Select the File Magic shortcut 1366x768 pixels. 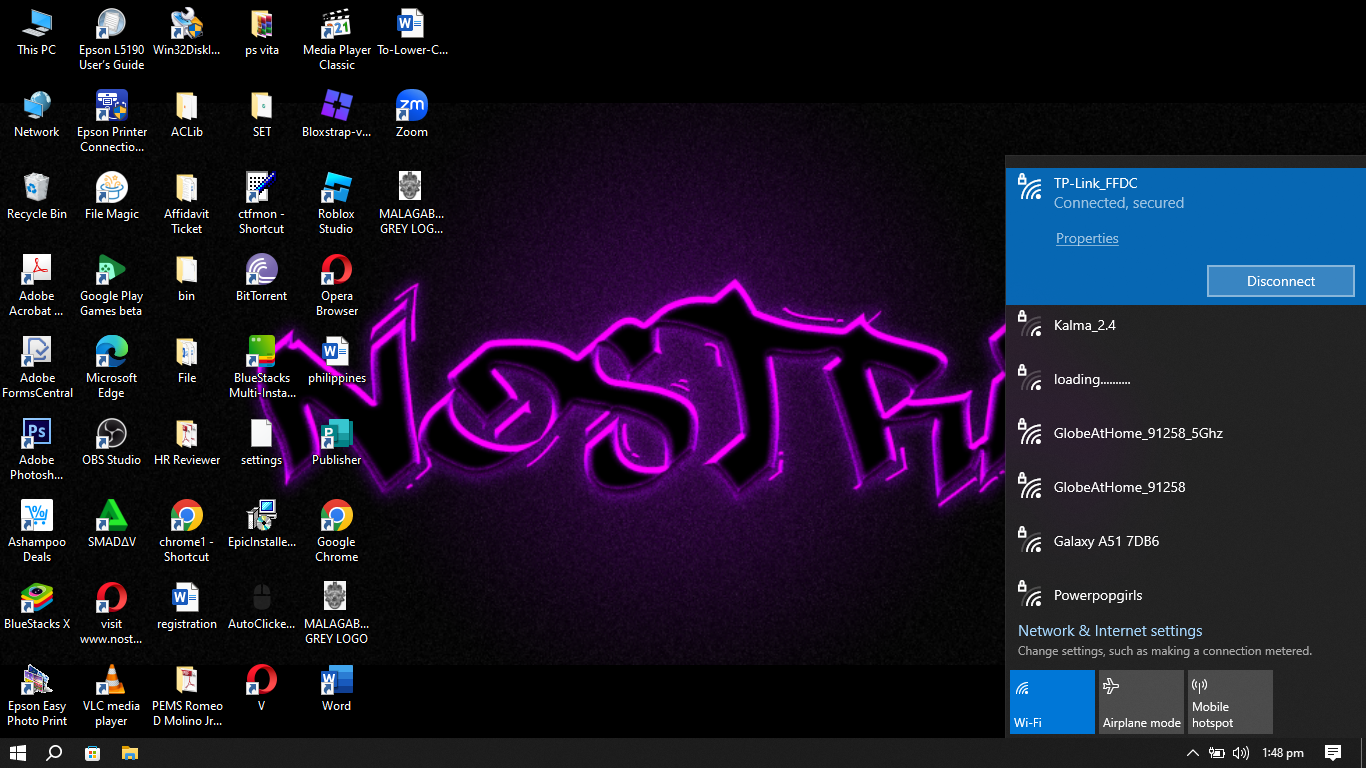tap(112, 196)
